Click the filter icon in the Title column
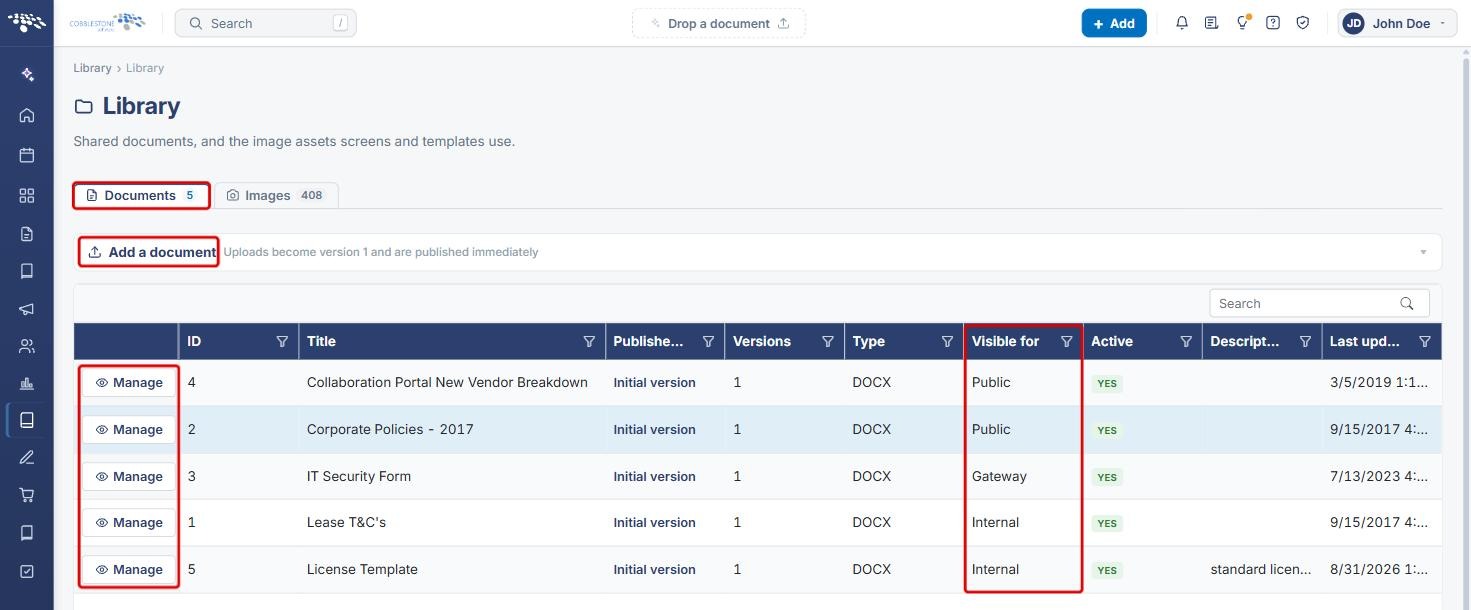This screenshot has width=1471, height=610. [x=589, y=342]
